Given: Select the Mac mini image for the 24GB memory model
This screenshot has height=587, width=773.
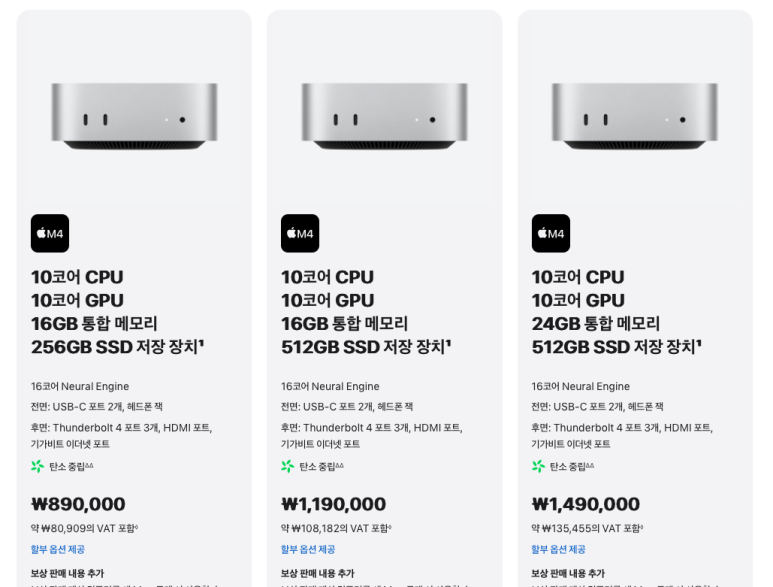Looking at the screenshot, I should [635, 116].
